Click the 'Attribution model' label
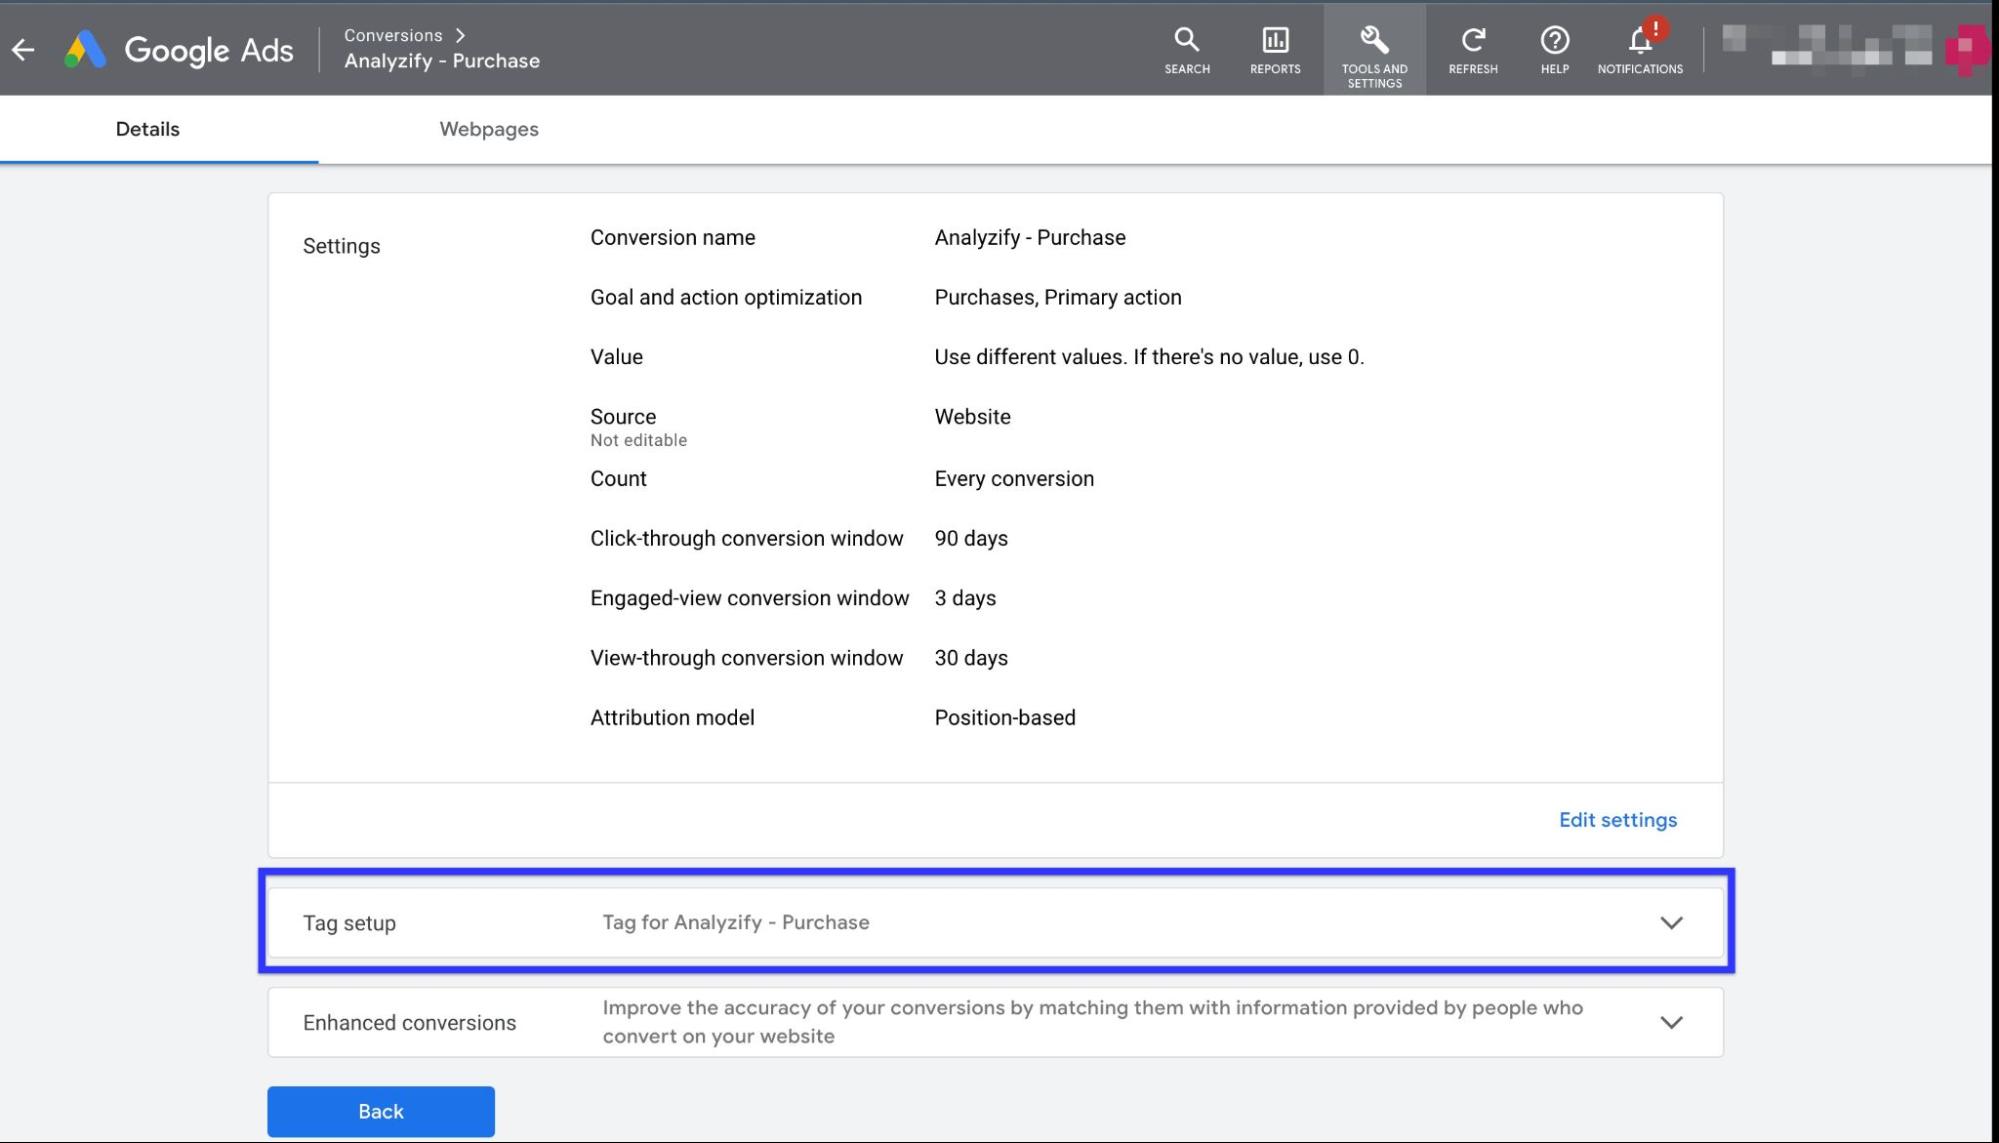The height and width of the screenshot is (1143, 1999). click(672, 718)
